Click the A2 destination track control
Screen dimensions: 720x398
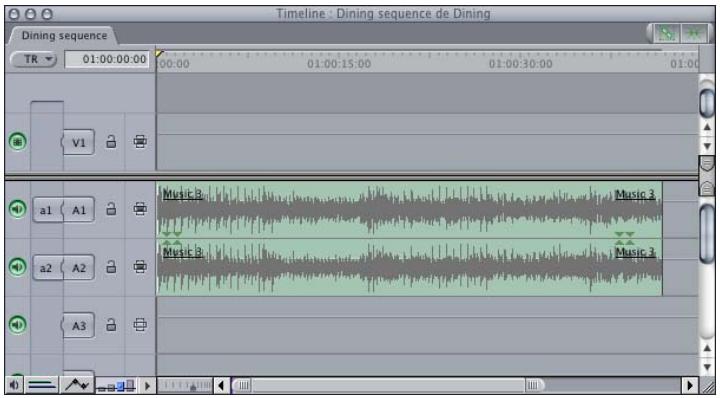tap(79, 268)
